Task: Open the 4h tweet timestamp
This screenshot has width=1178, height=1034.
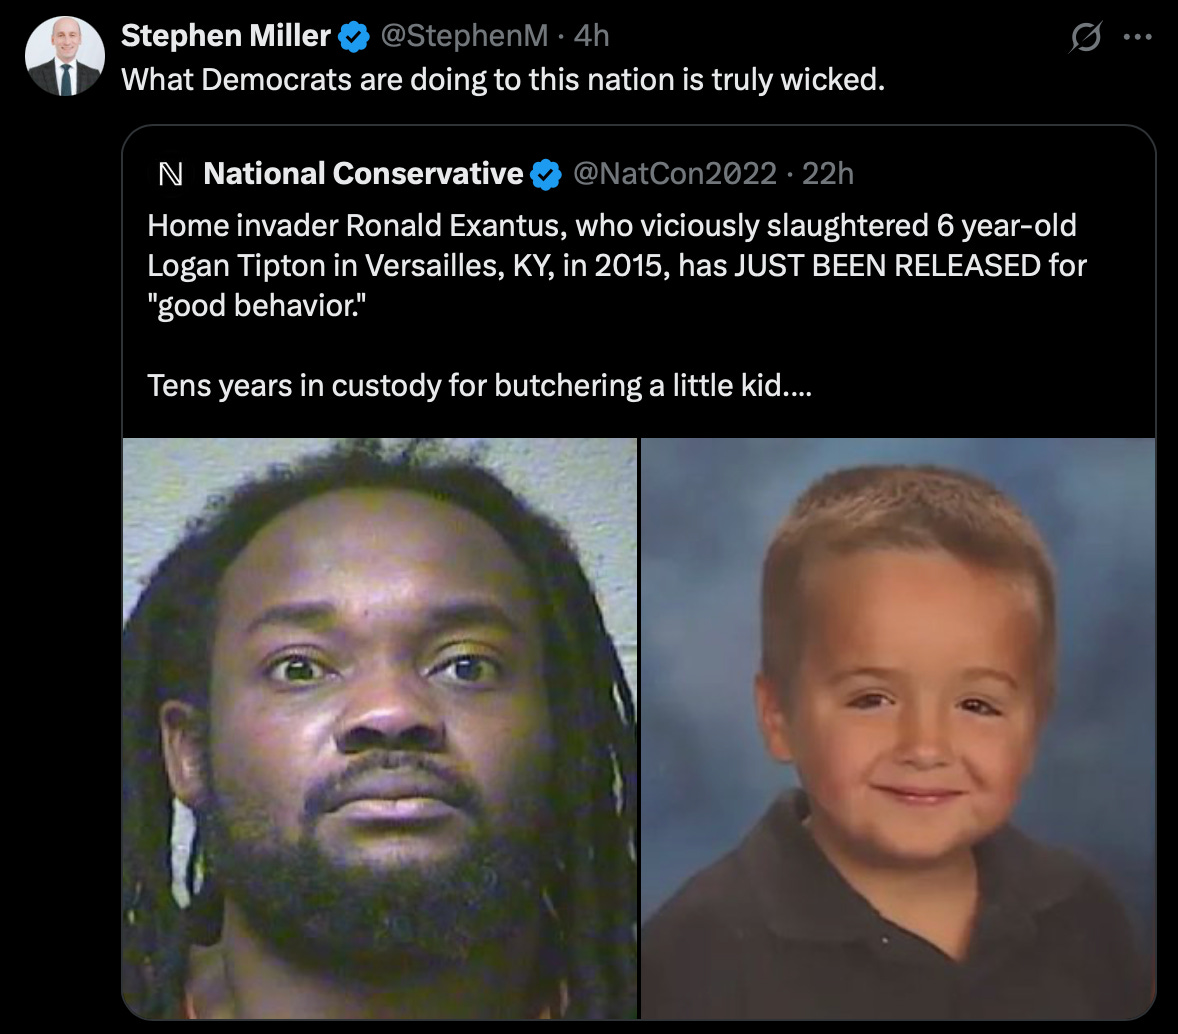Action: (x=591, y=35)
